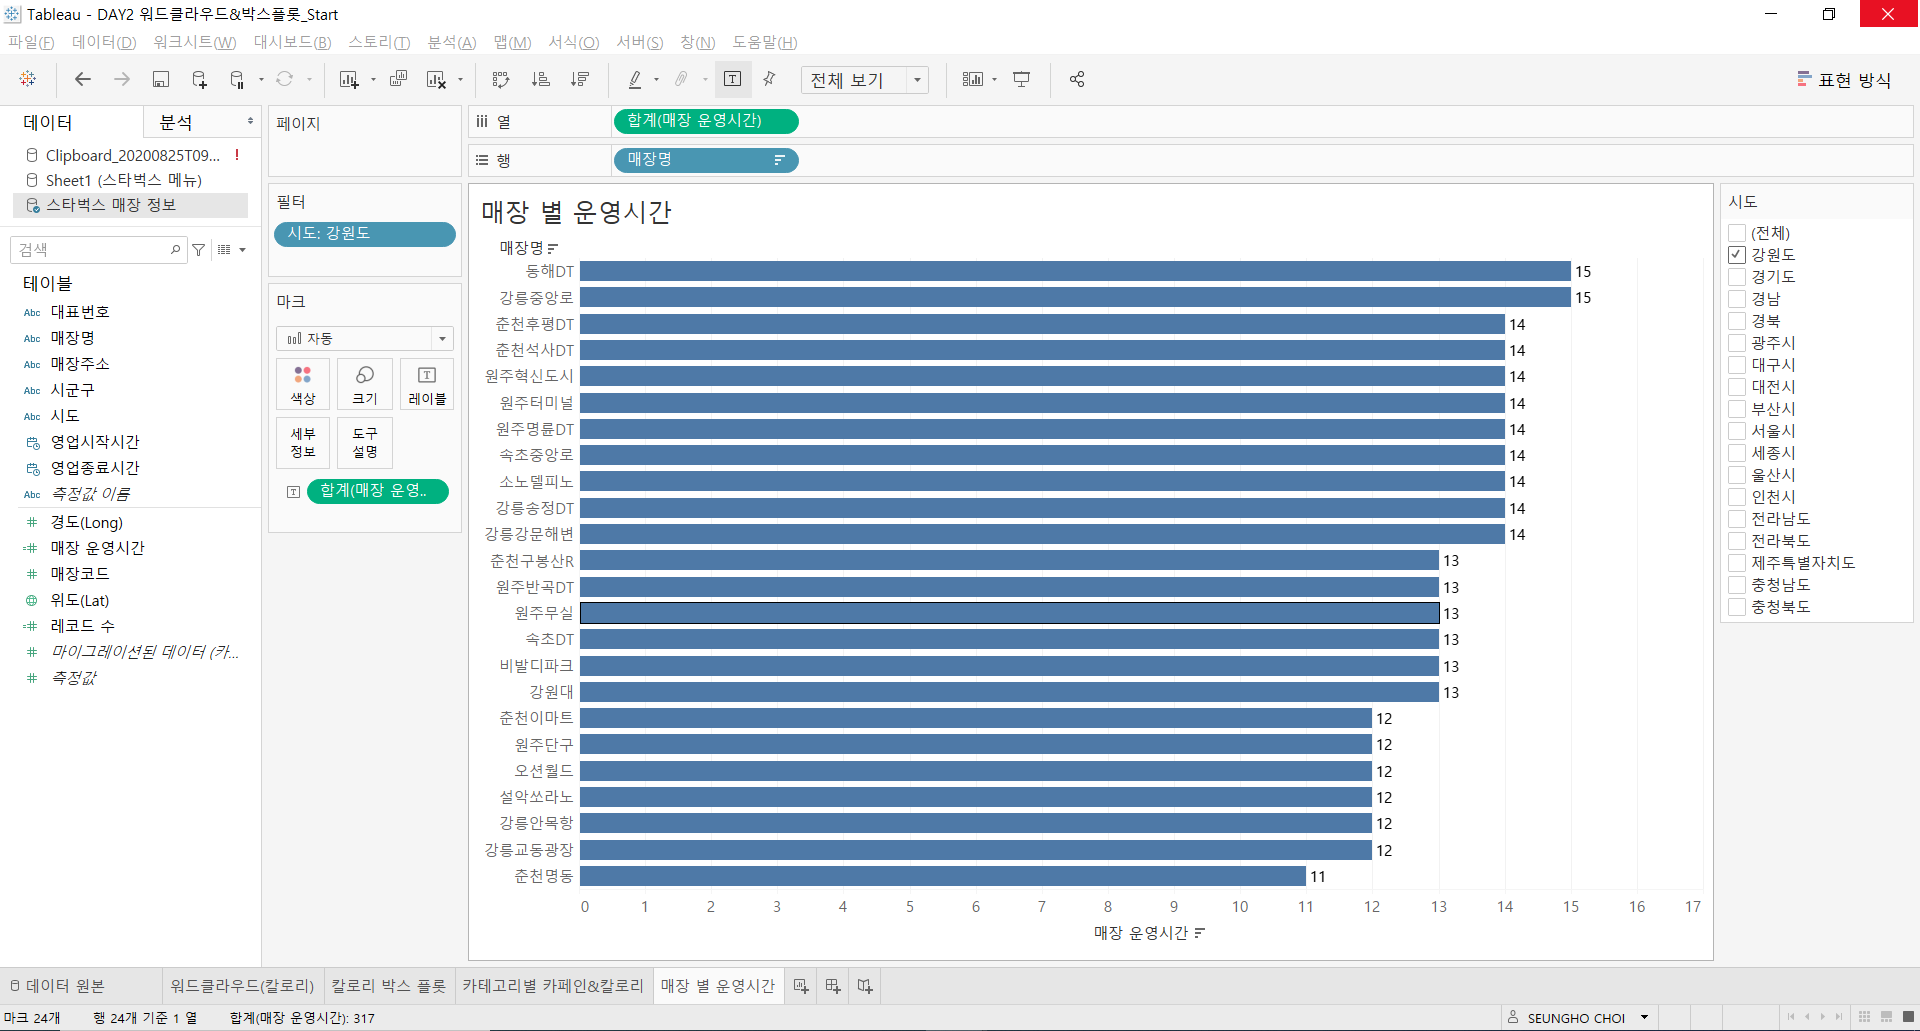Switch to 워드클라우드(칼로리) sheet tab
This screenshot has width=1920, height=1031.
pos(242,986)
